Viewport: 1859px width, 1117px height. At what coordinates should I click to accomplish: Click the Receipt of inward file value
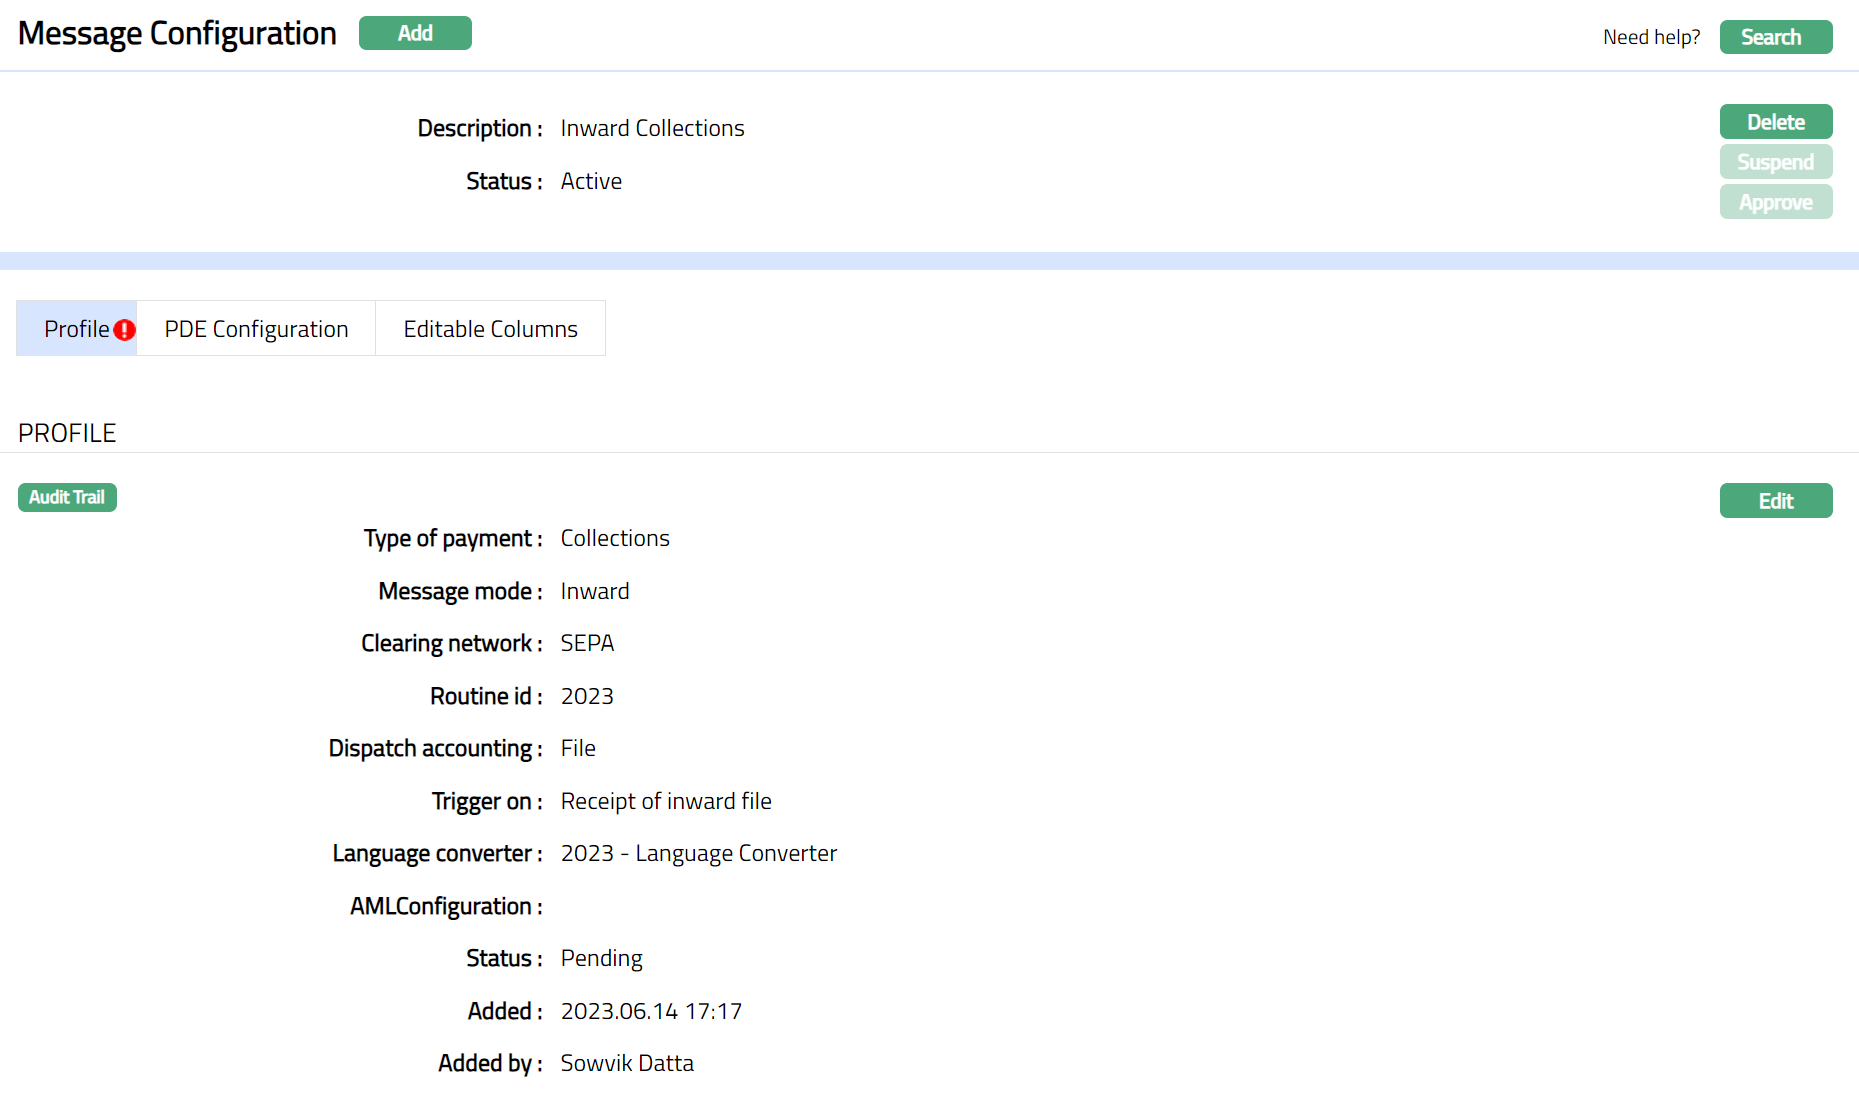point(666,801)
